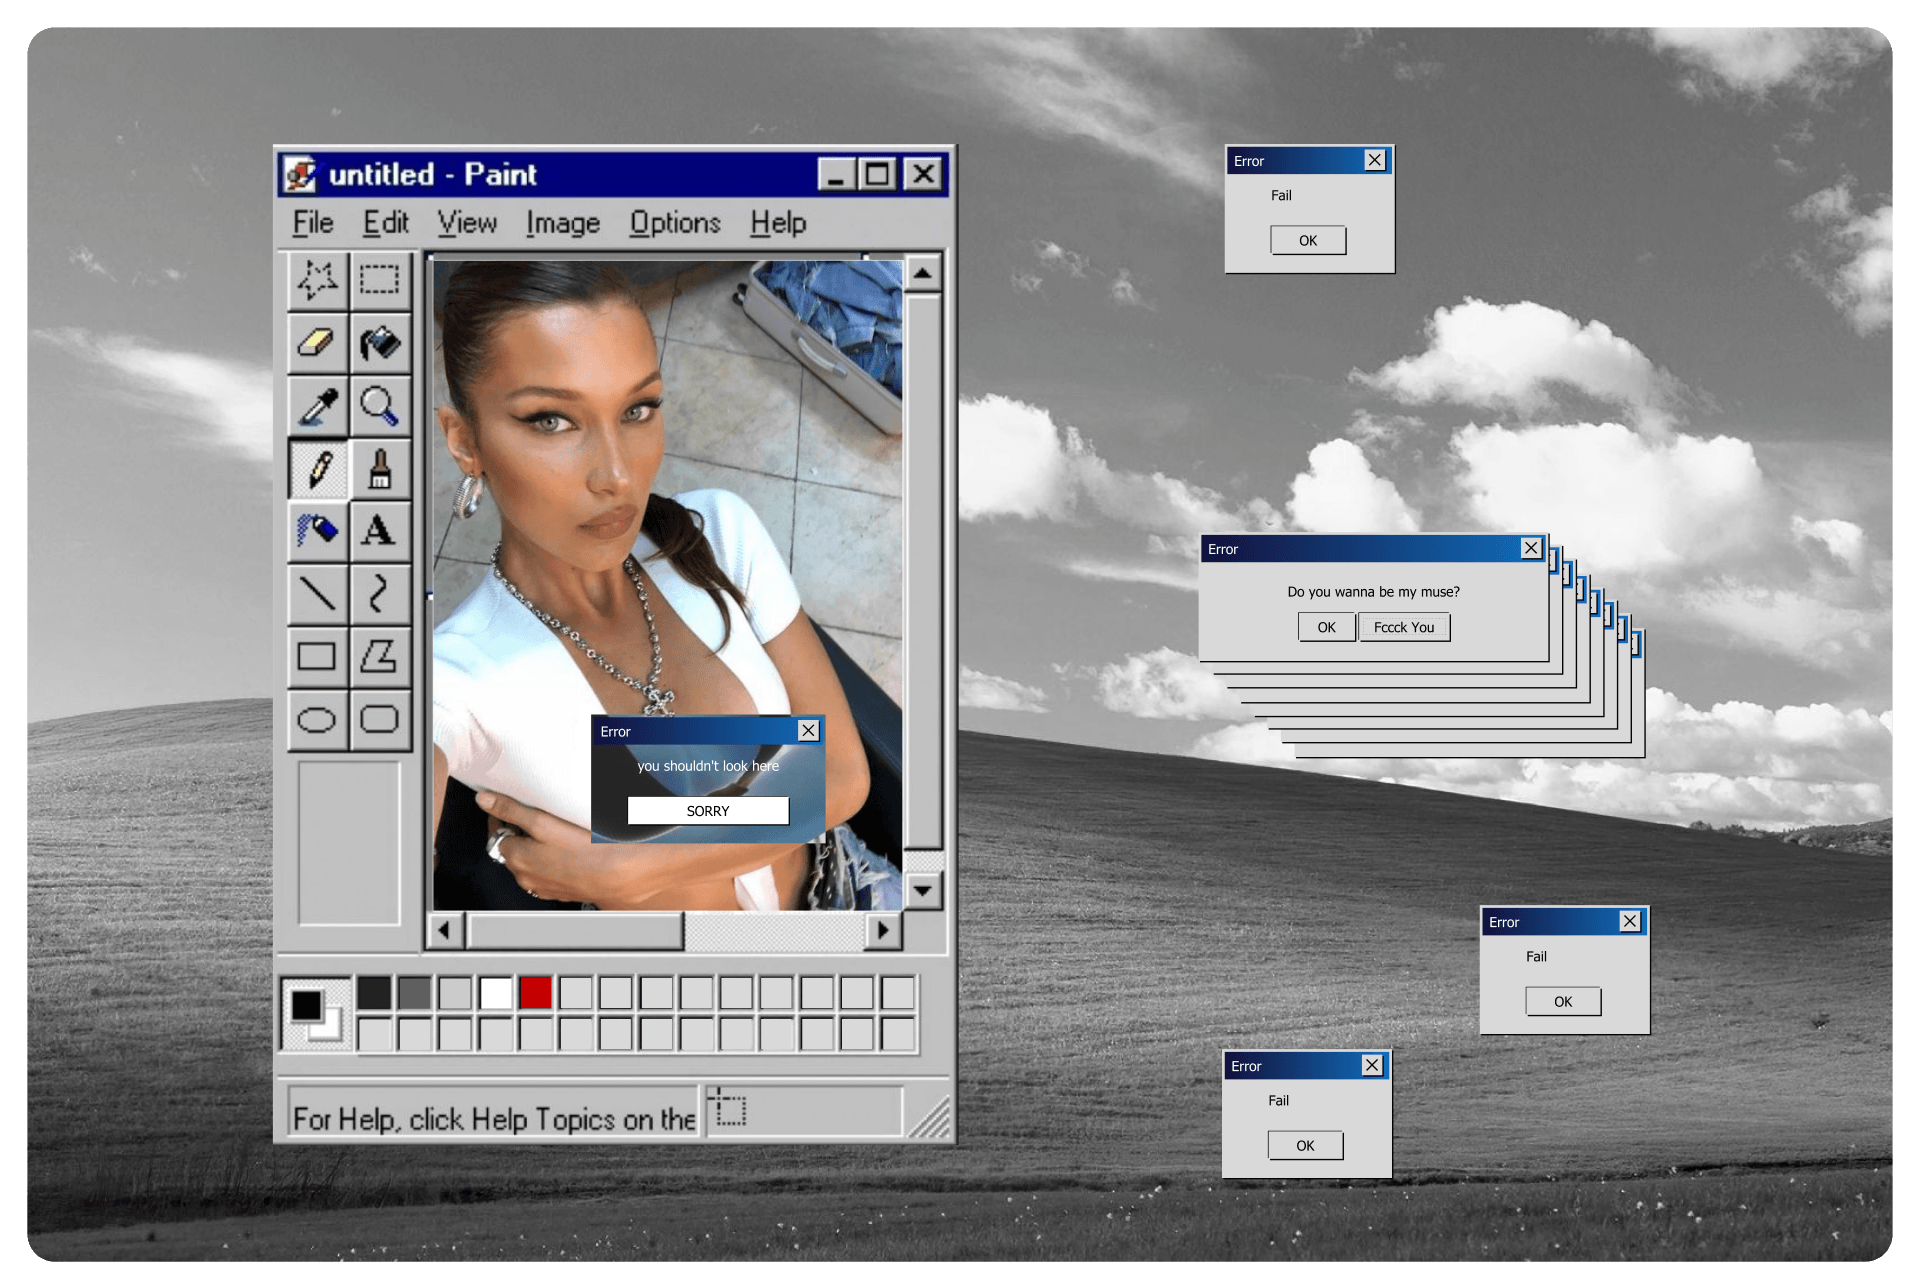Click OK in the muse dialog
Viewport: 1920px width, 1262px height.
click(1326, 627)
